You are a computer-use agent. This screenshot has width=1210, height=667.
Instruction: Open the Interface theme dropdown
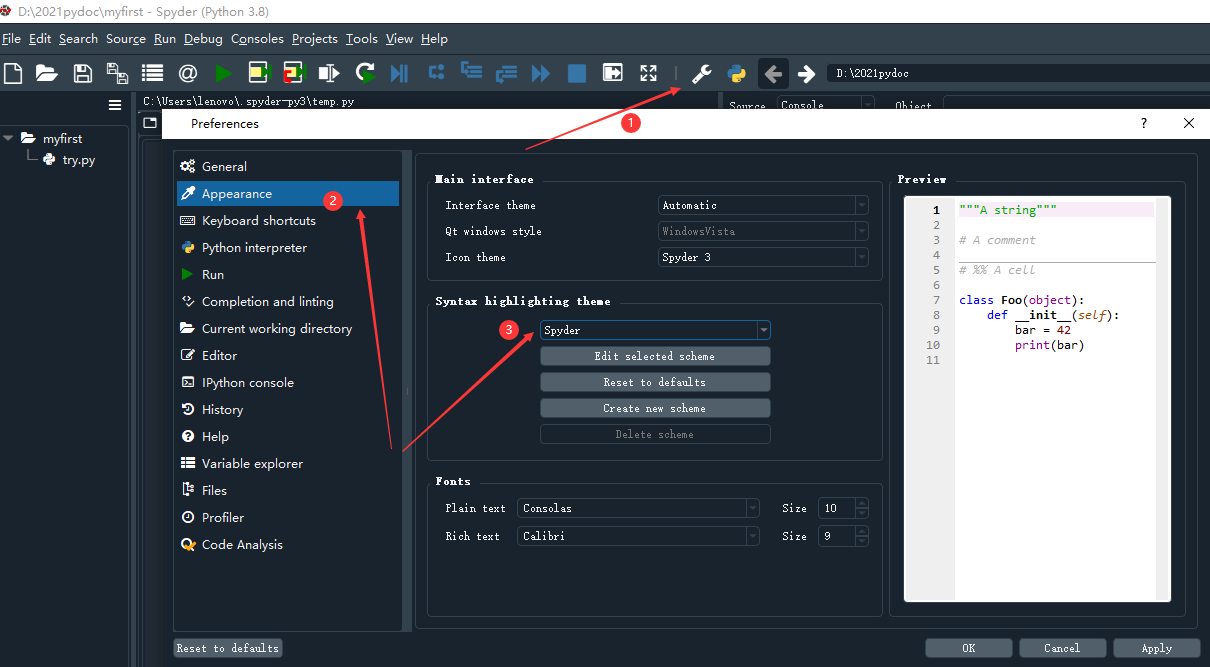(x=763, y=205)
